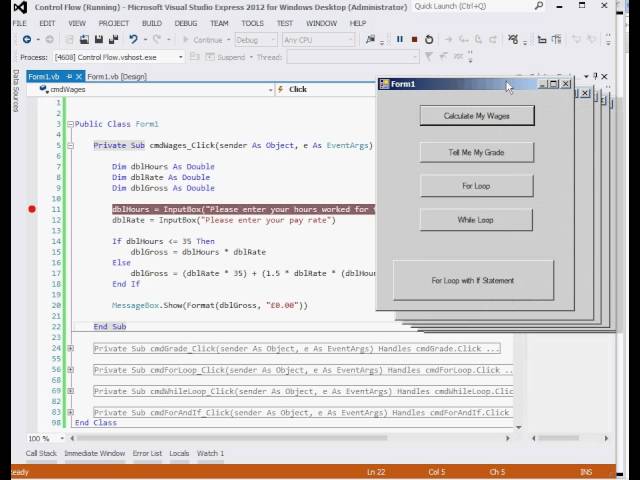Screen dimensions: 640x480
Task: Click the Quick Launch search magnifier
Action: pos(539,6)
